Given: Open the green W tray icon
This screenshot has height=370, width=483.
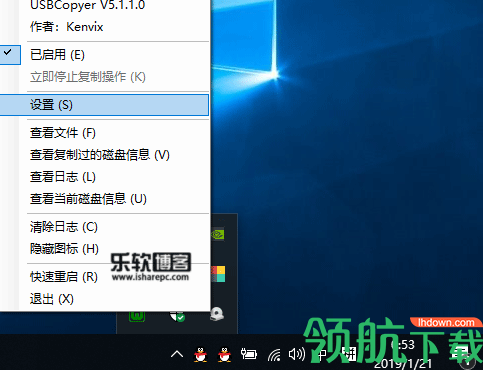Looking at the screenshot, I should pyautogui.click(x=137, y=316).
